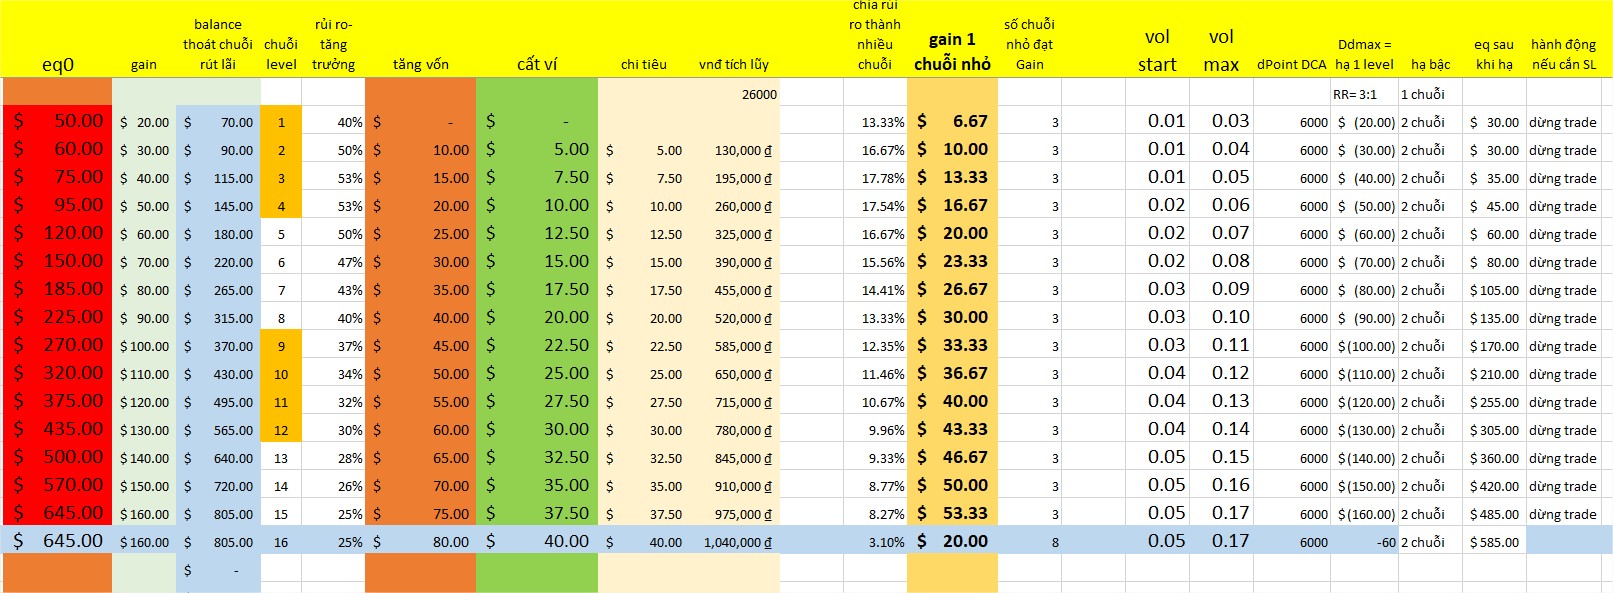The width and height of the screenshot is (1613, 593).
Task: Click the orange chuỗi level 12 cell
Action: (x=281, y=430)
